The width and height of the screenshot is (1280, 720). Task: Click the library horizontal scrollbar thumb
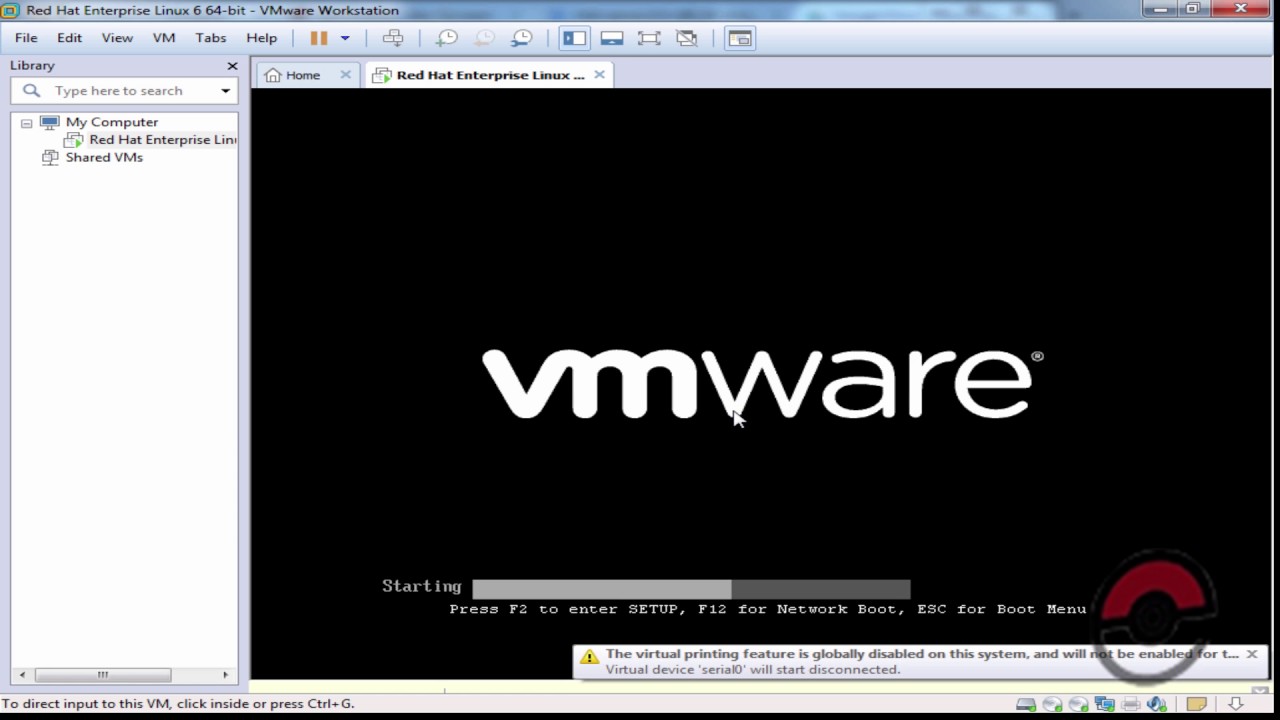(x=102, y=675)
